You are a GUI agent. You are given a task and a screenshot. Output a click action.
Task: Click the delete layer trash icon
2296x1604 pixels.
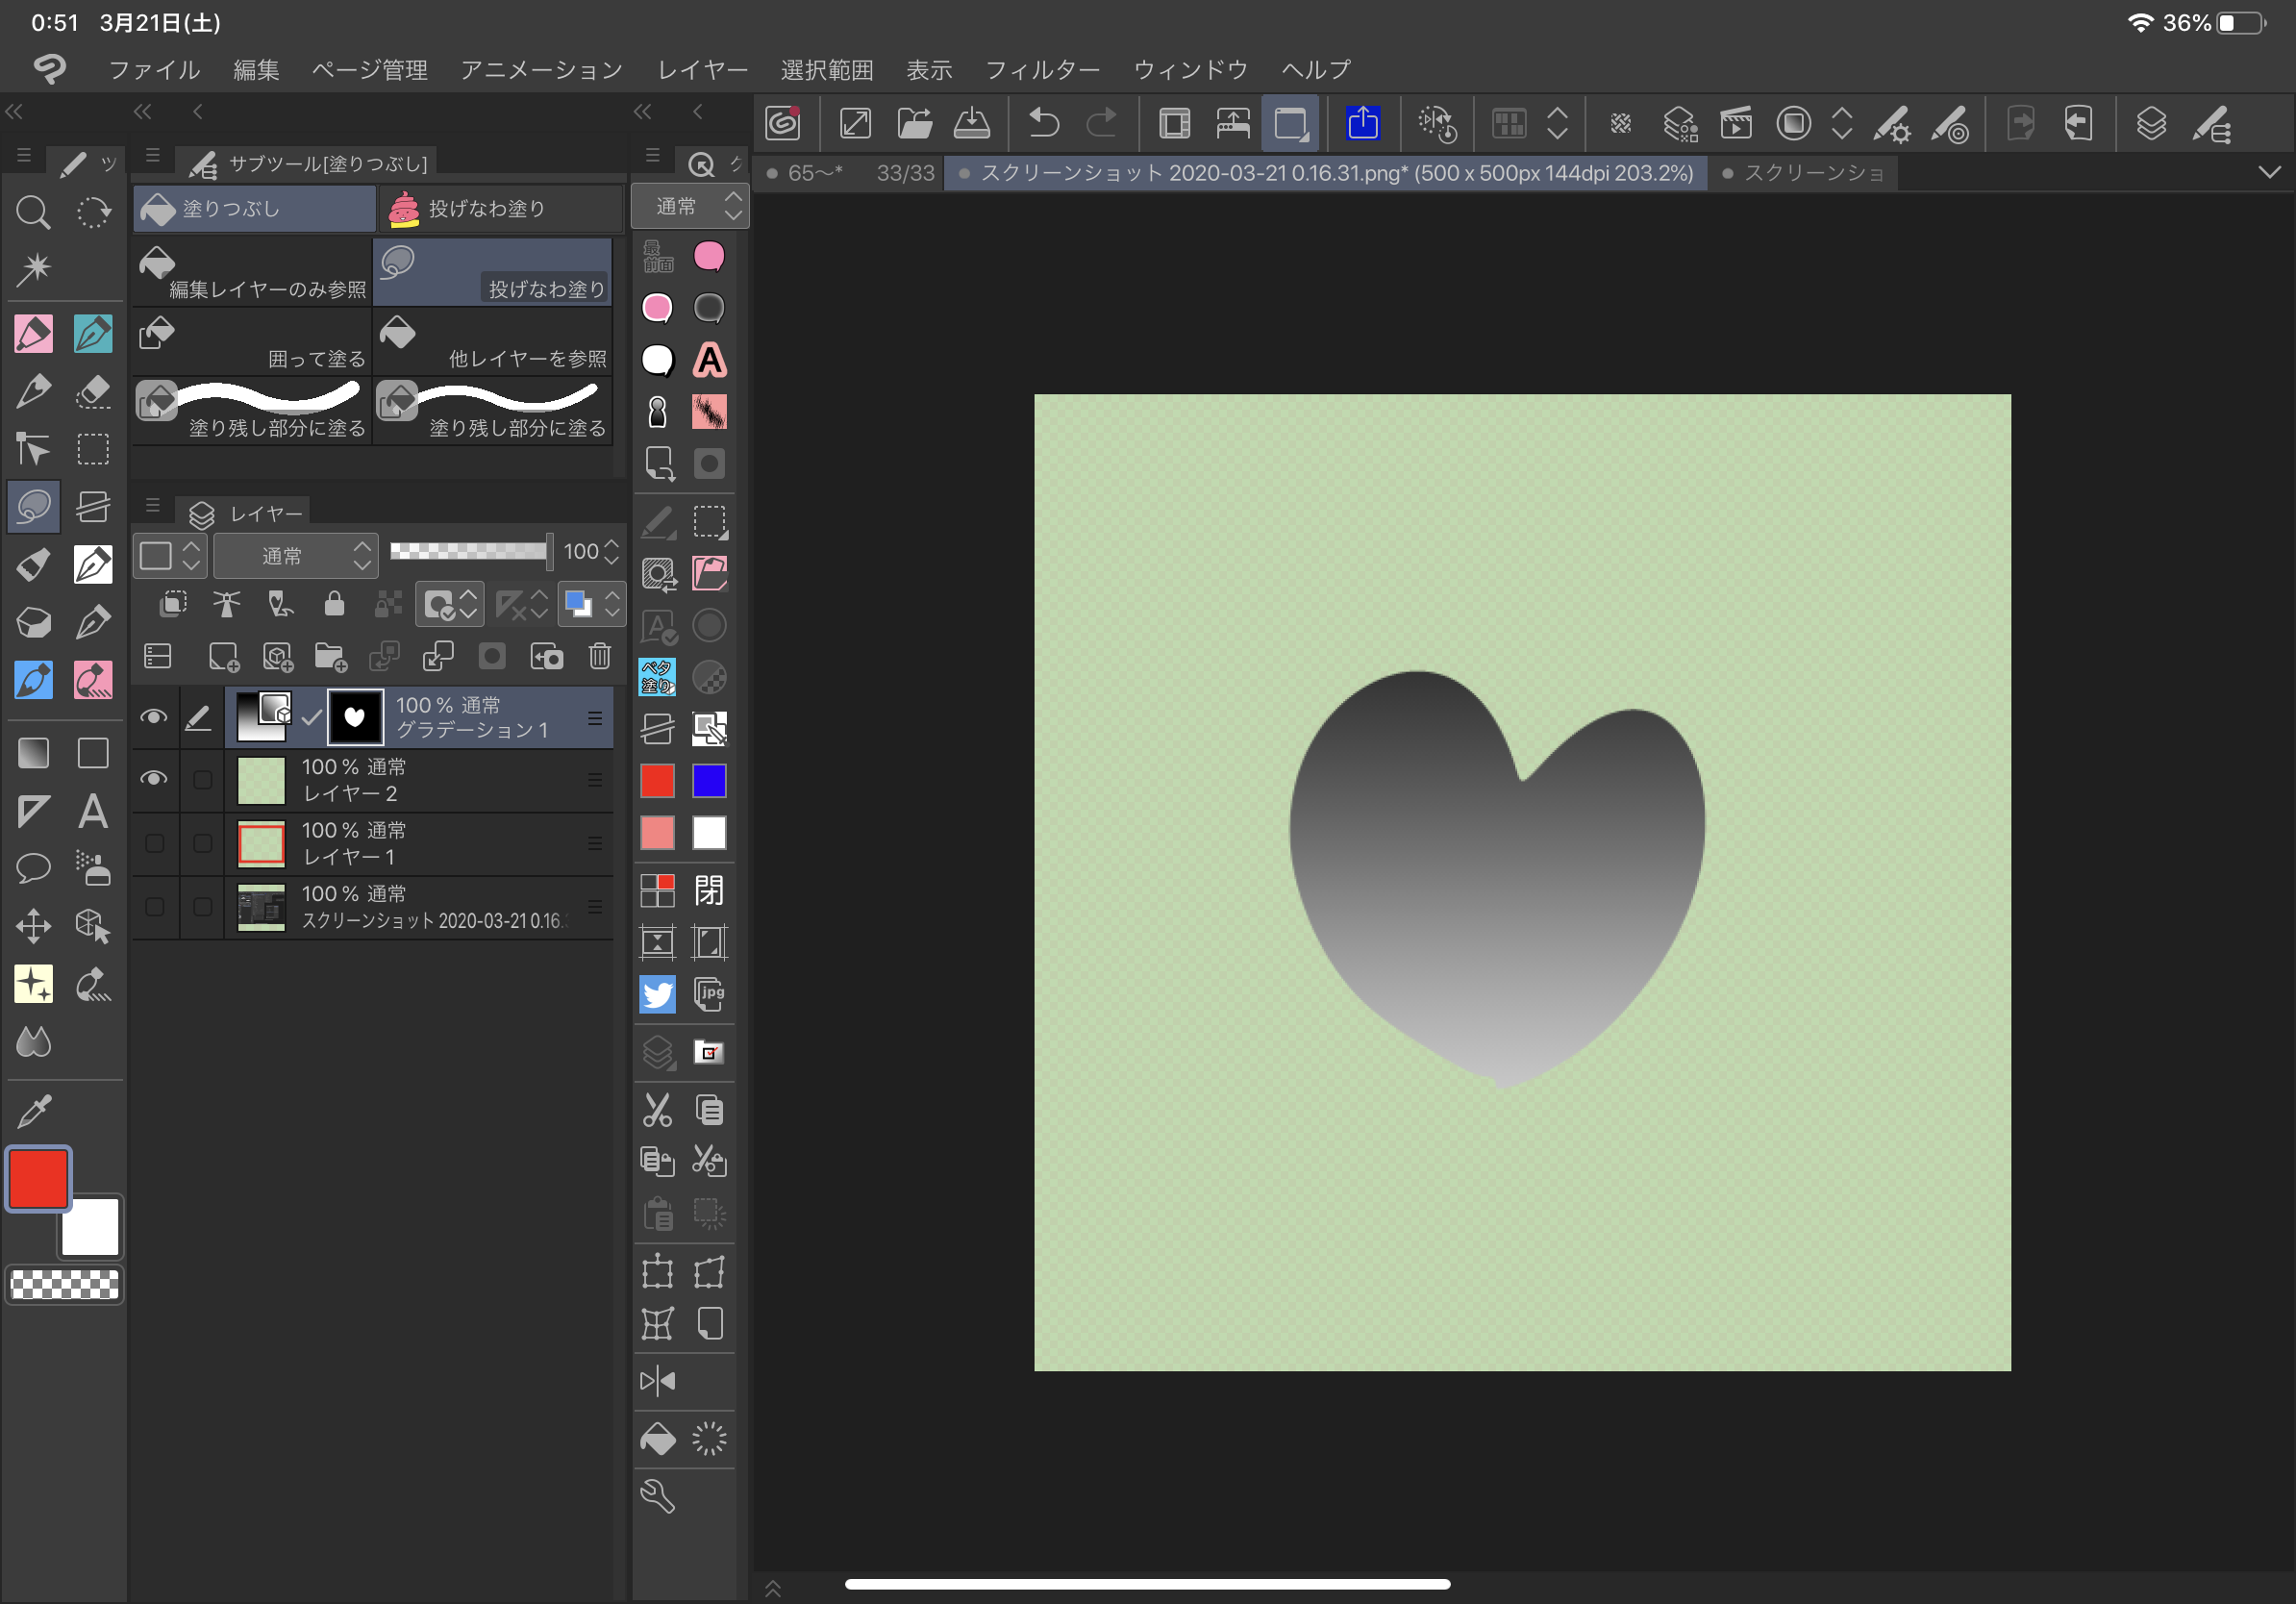click(599, 656)
